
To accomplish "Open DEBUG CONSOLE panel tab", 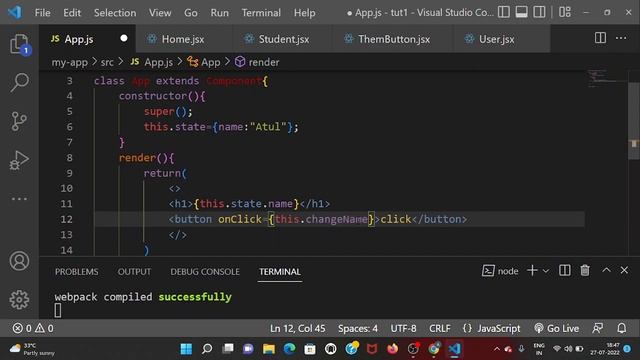I will (205, 272).
